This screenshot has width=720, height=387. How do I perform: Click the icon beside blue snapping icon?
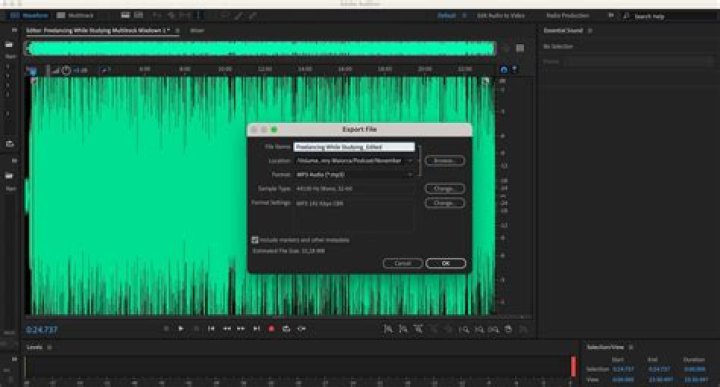[514, 70]
